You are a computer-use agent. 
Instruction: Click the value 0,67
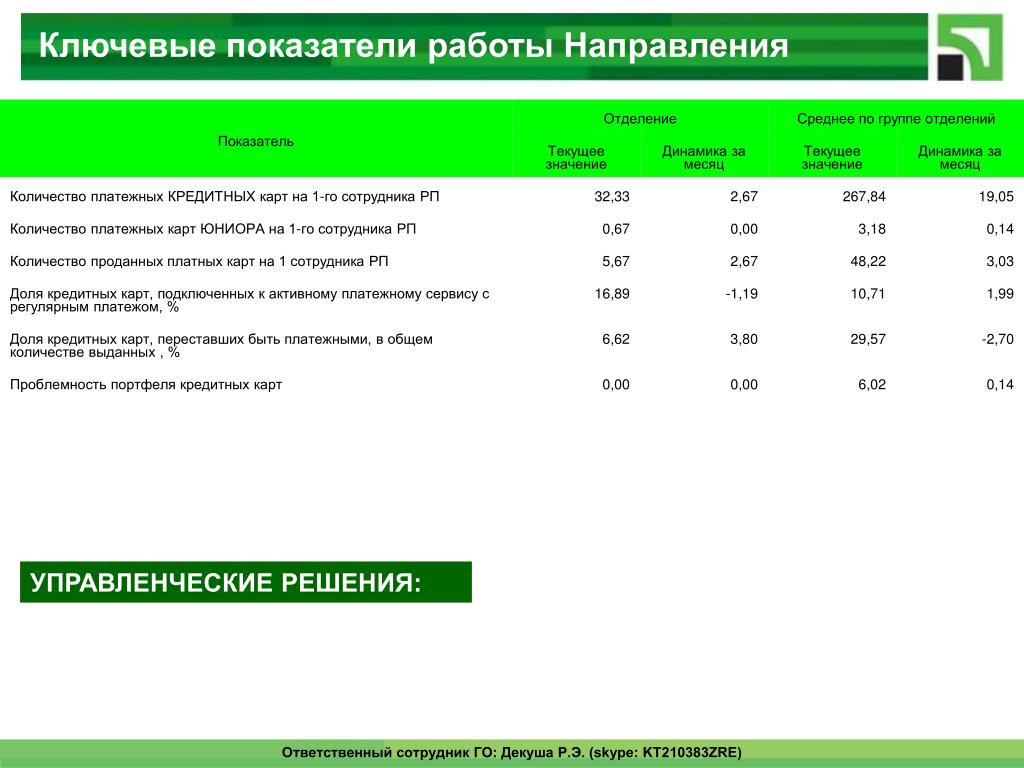coord(616,229)
